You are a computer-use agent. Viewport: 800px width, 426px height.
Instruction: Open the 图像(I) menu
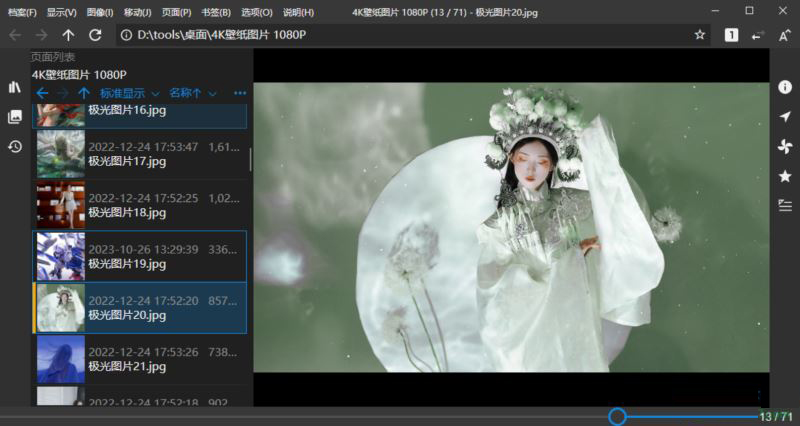[x=100, y=12]
